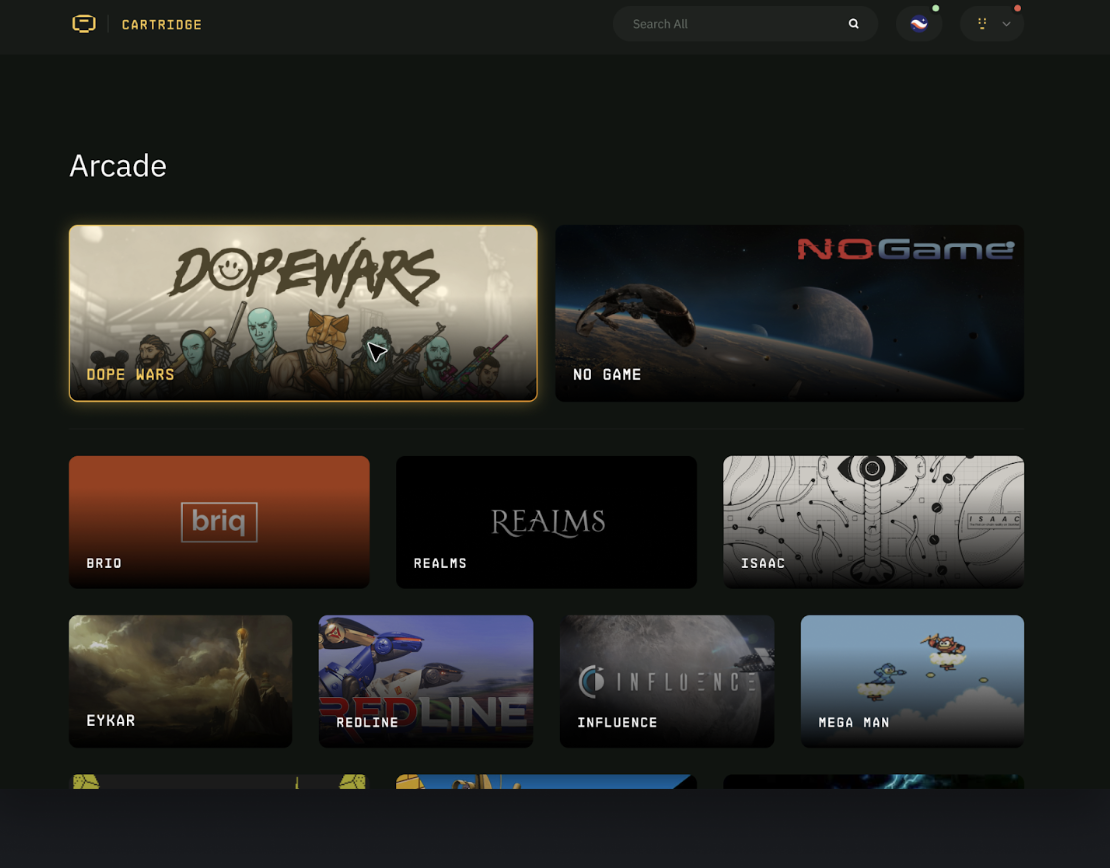1110x868 pixels.
Task: Click the Realms logo text on card
Action: click(547, 521)
